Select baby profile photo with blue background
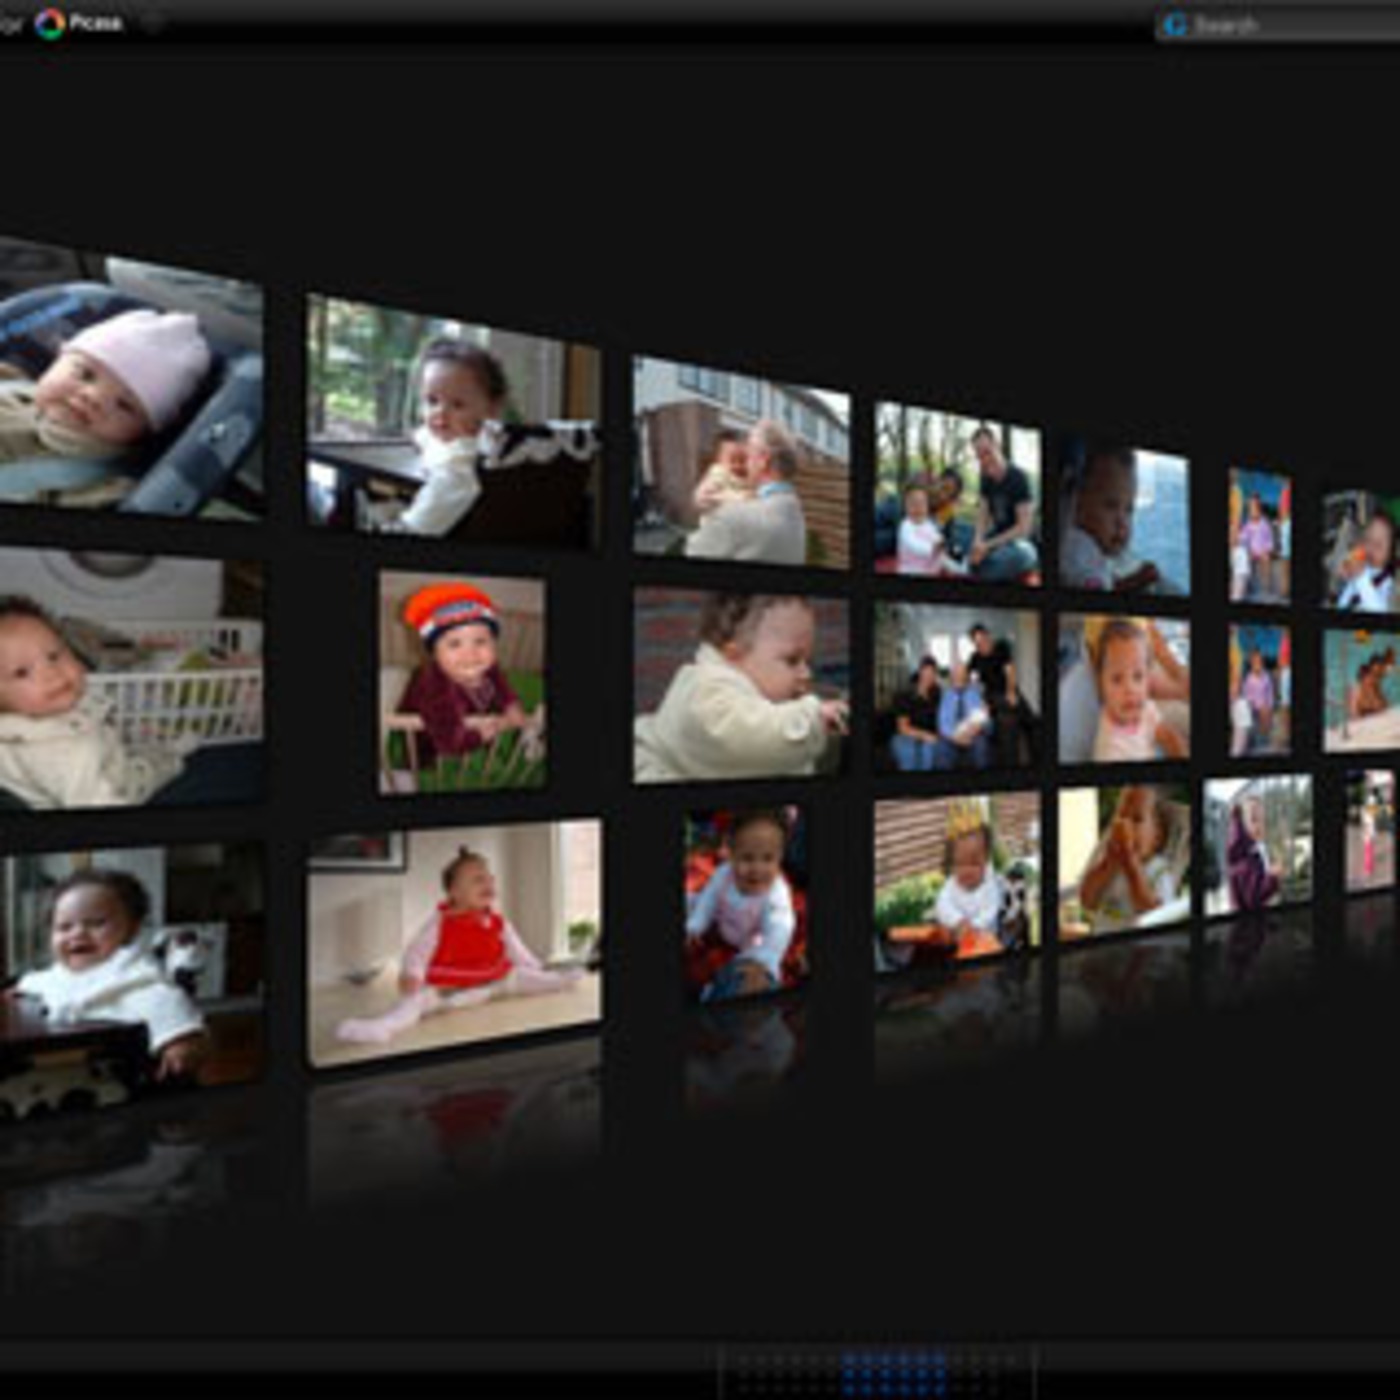 pyautogui.click(x=1124, y=520)
